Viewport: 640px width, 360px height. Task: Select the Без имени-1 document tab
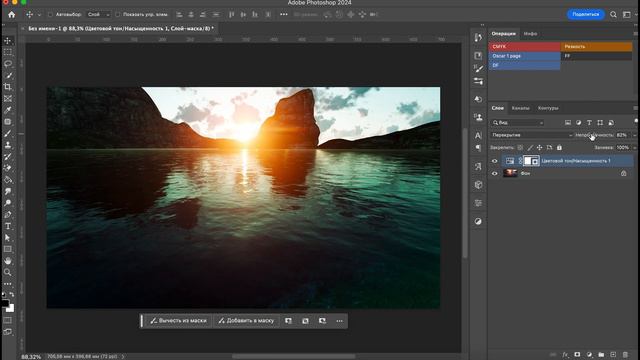[121, 29]
